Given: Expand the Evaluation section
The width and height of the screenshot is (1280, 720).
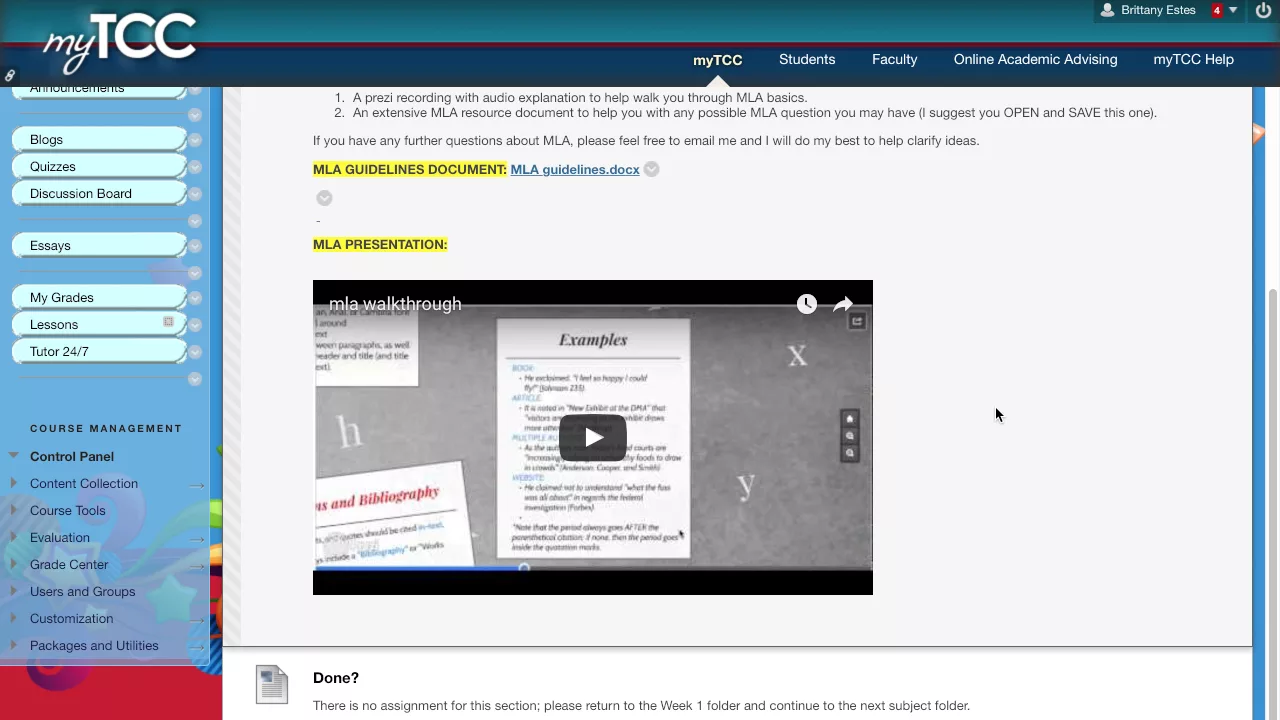Looking at the screenshot, I should (13, 537).
